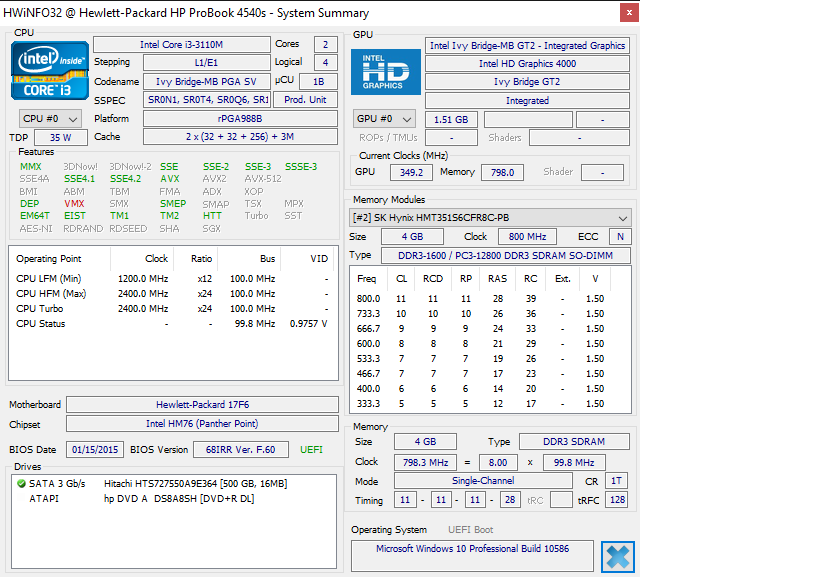Screen dimensions: 819x577
Task: Click the CPU Status row
Action: [173, 324]
